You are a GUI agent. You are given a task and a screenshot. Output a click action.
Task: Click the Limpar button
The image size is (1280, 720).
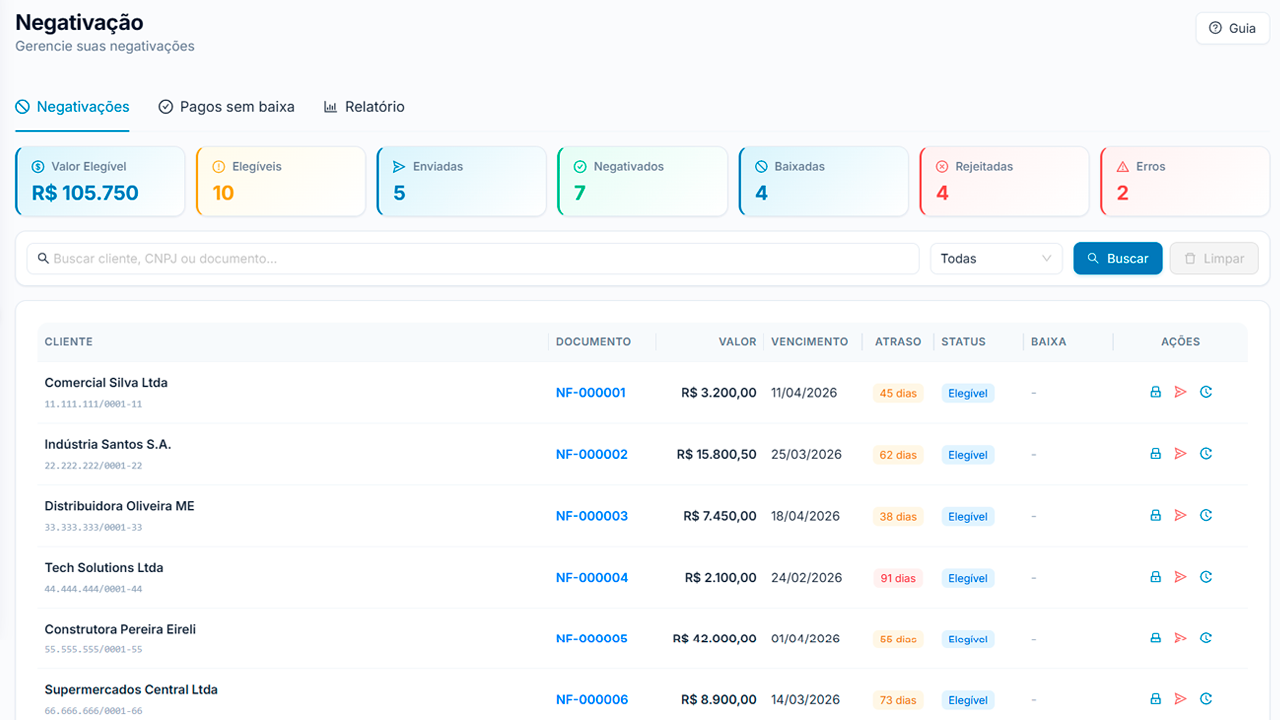point(1214,258)
